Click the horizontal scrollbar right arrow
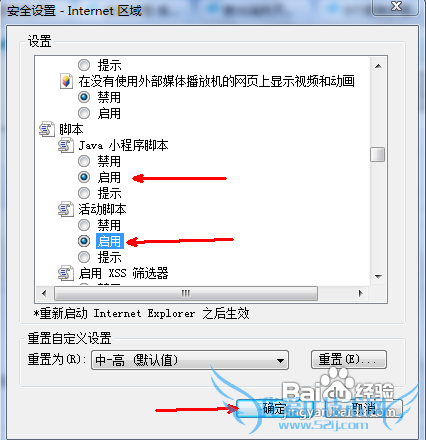Screen dimensions: 426x440 (x=360, y=293)
